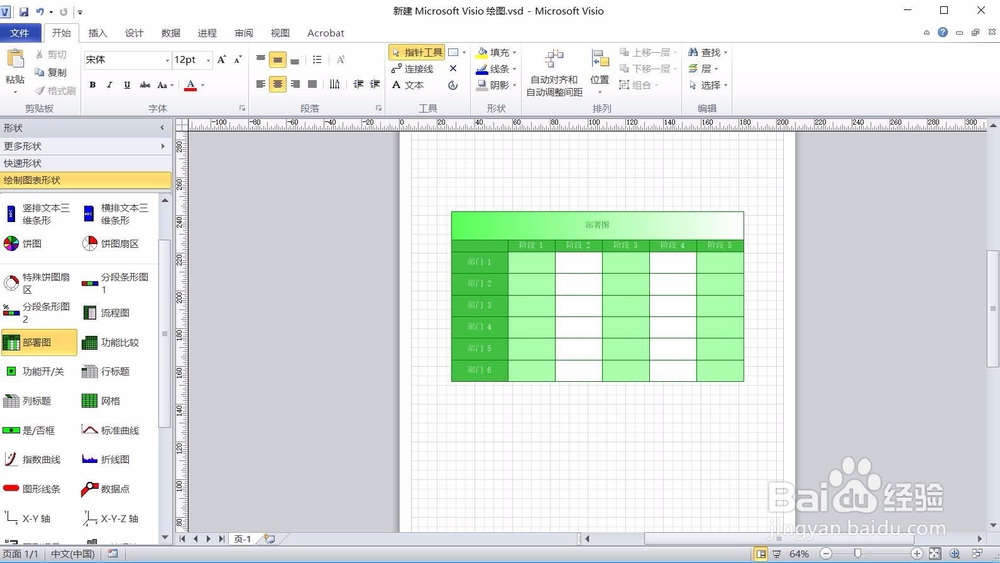Viewport: 1000px width, 563px height.
Task: Click the connection point X tool
Action: click(x=453, y=69)
